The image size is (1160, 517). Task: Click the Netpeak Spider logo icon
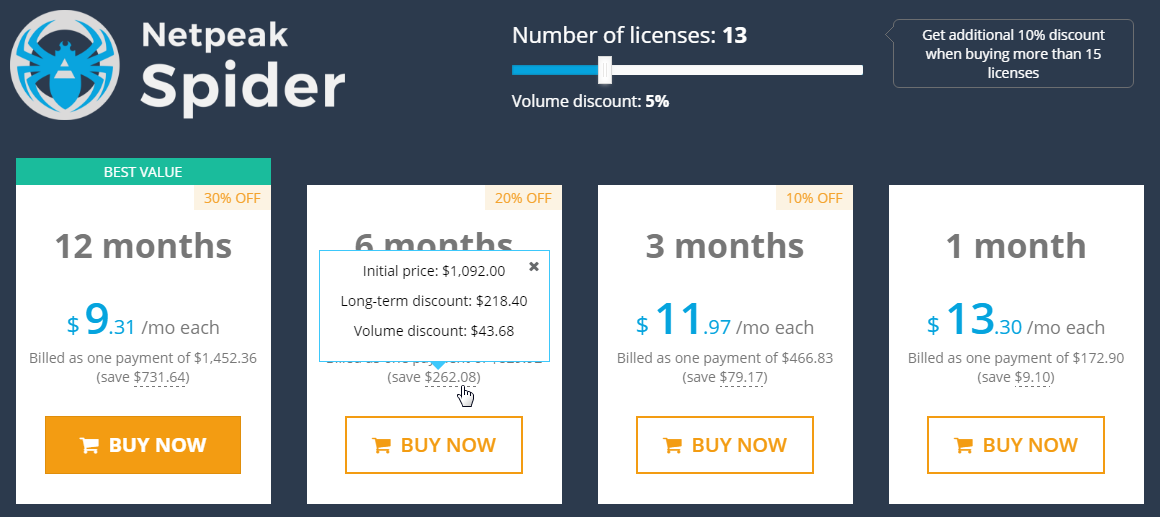click(x=65, y=65)
